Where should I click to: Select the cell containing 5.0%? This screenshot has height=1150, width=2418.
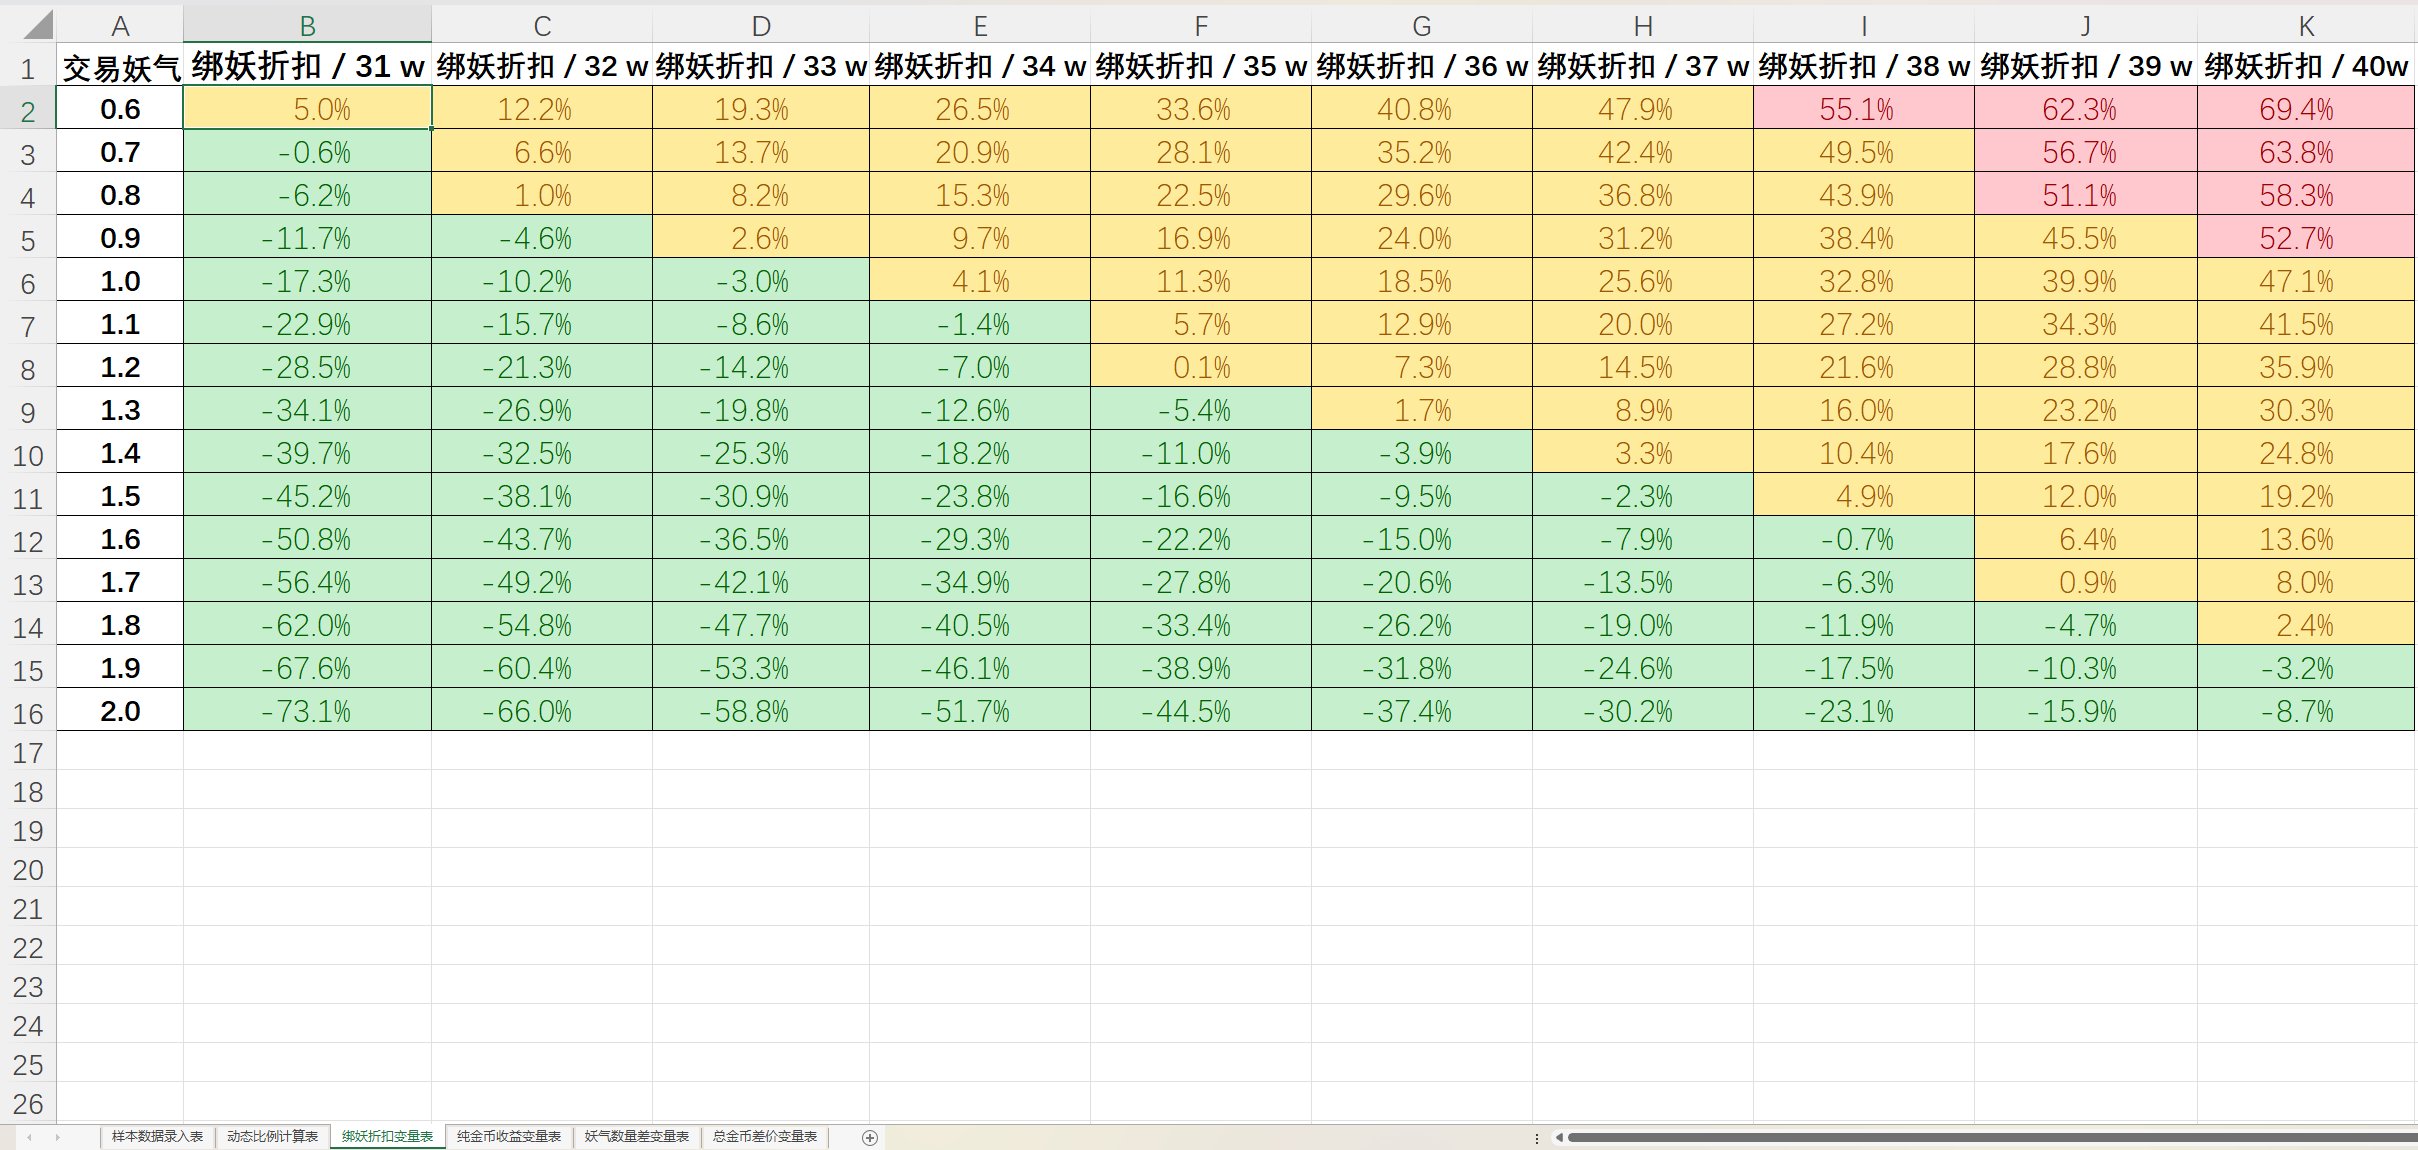(x=307, y=109)
